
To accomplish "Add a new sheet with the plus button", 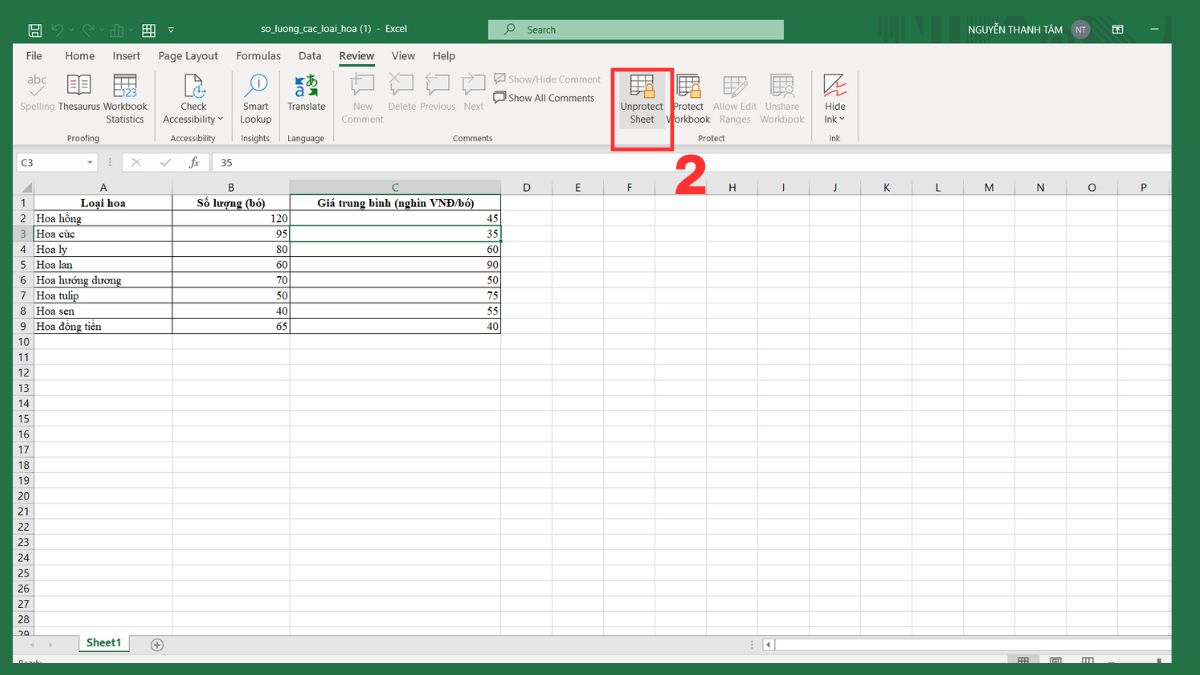I will pos(156,645).
